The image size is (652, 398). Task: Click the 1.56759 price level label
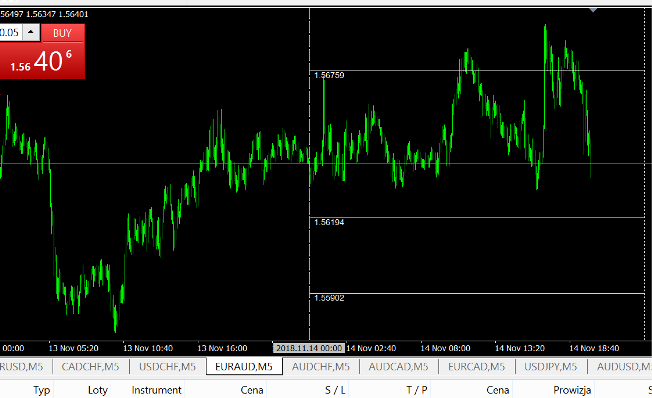point(329,75)
